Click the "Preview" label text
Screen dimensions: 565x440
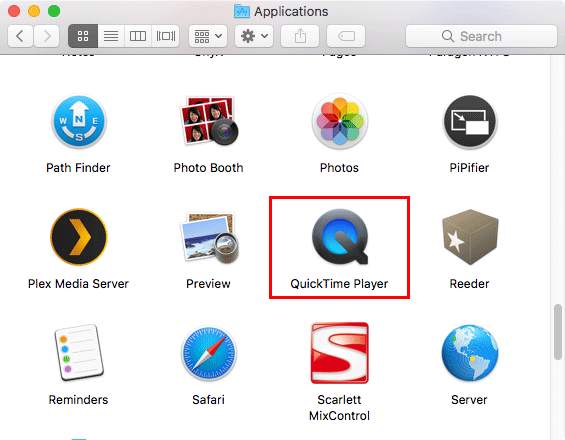(x=208, y=284)
